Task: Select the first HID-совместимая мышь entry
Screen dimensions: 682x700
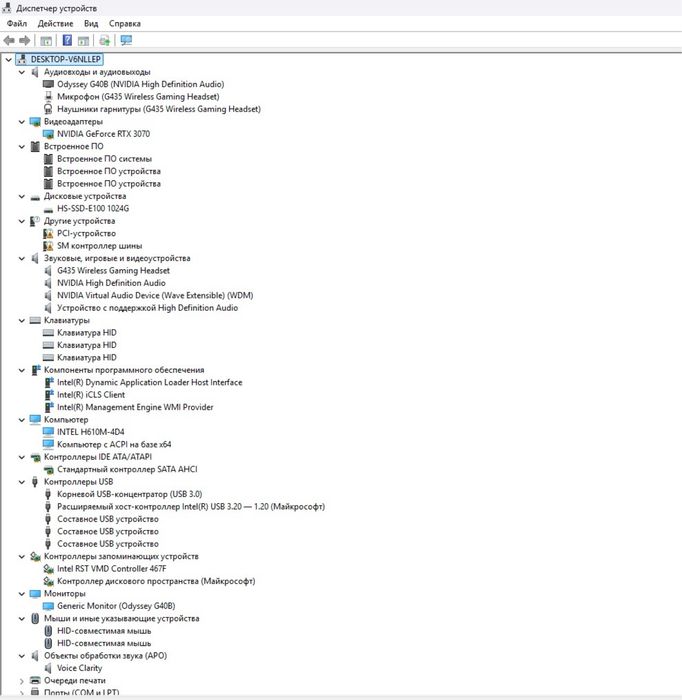Action: [x=104, y=631]
